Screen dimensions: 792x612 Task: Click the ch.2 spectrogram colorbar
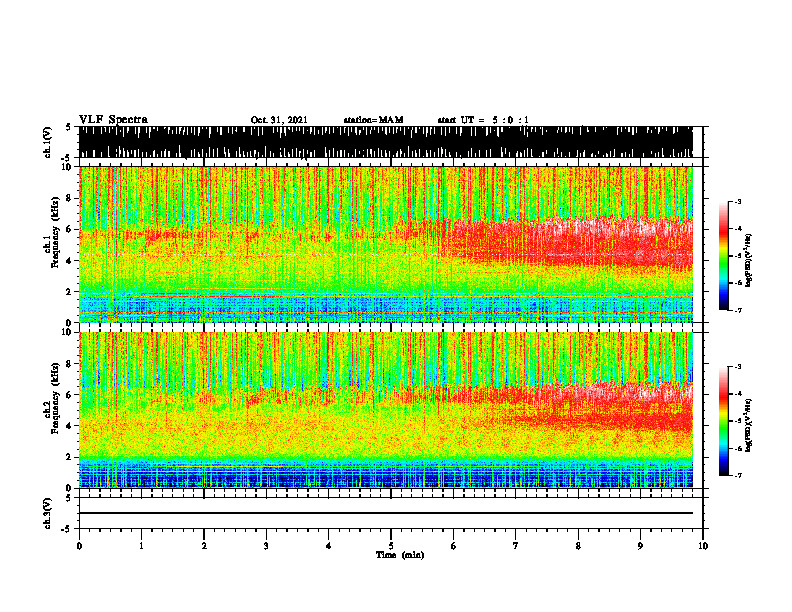point(723,421)
